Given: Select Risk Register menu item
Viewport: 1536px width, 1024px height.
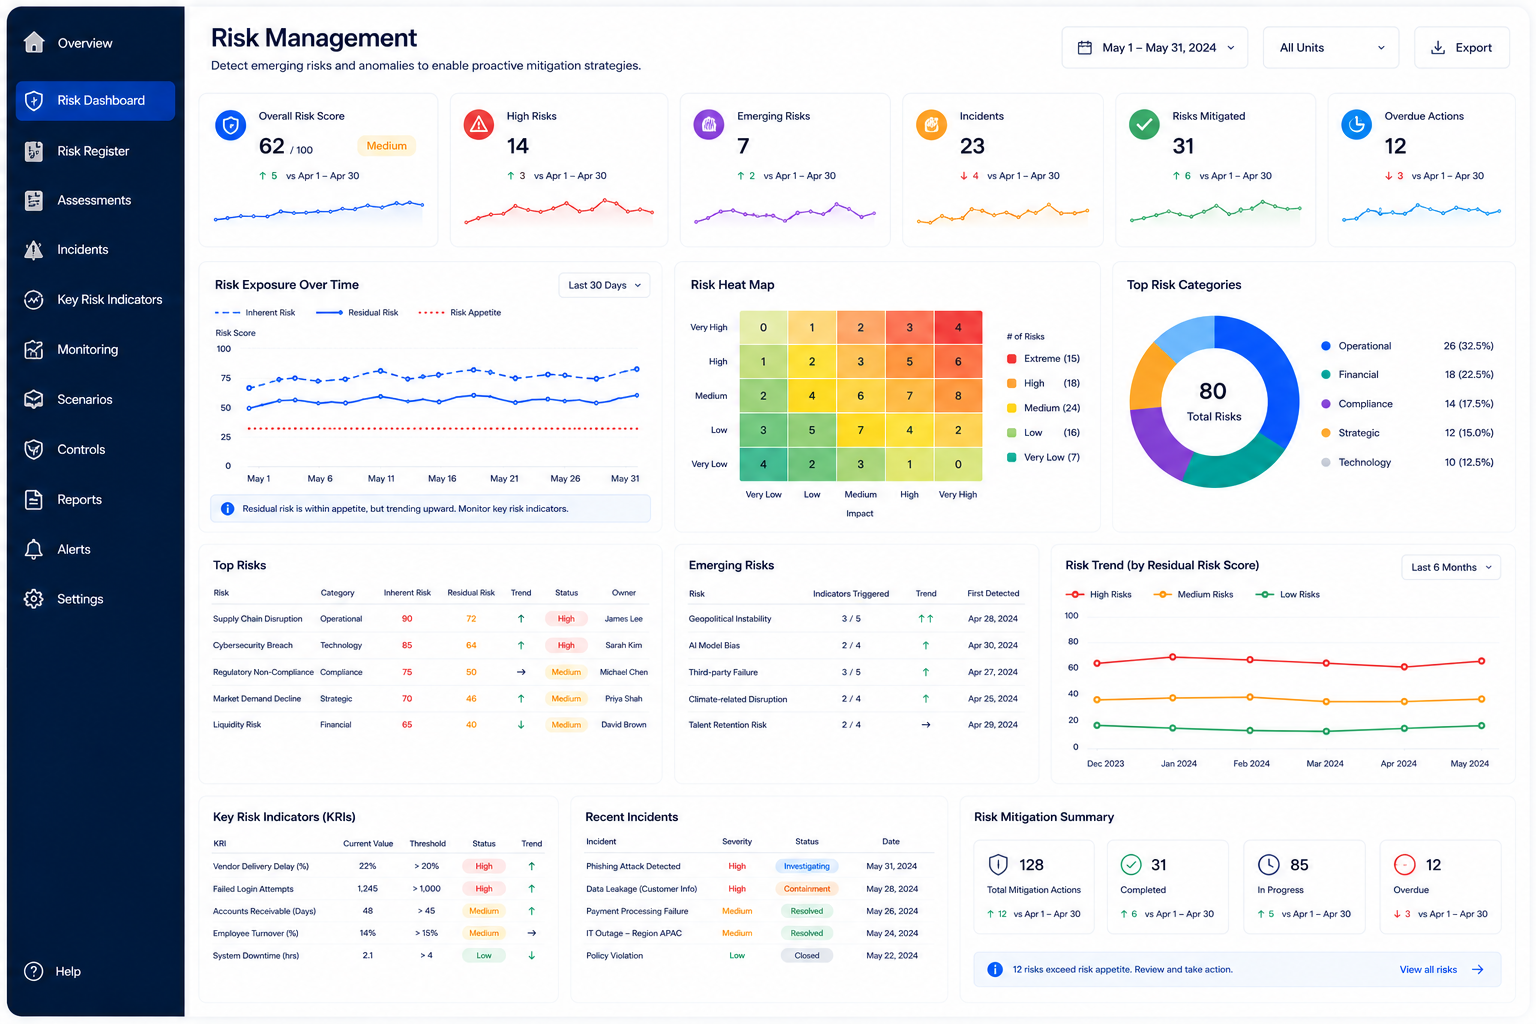Looking at the screenshot, I should [95, 151].
